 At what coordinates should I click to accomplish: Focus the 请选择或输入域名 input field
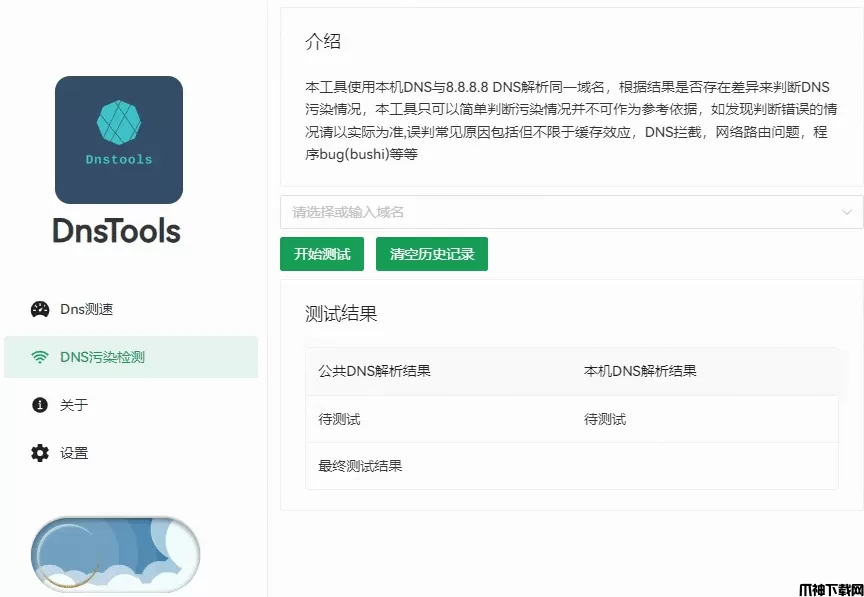coord(571,212)
